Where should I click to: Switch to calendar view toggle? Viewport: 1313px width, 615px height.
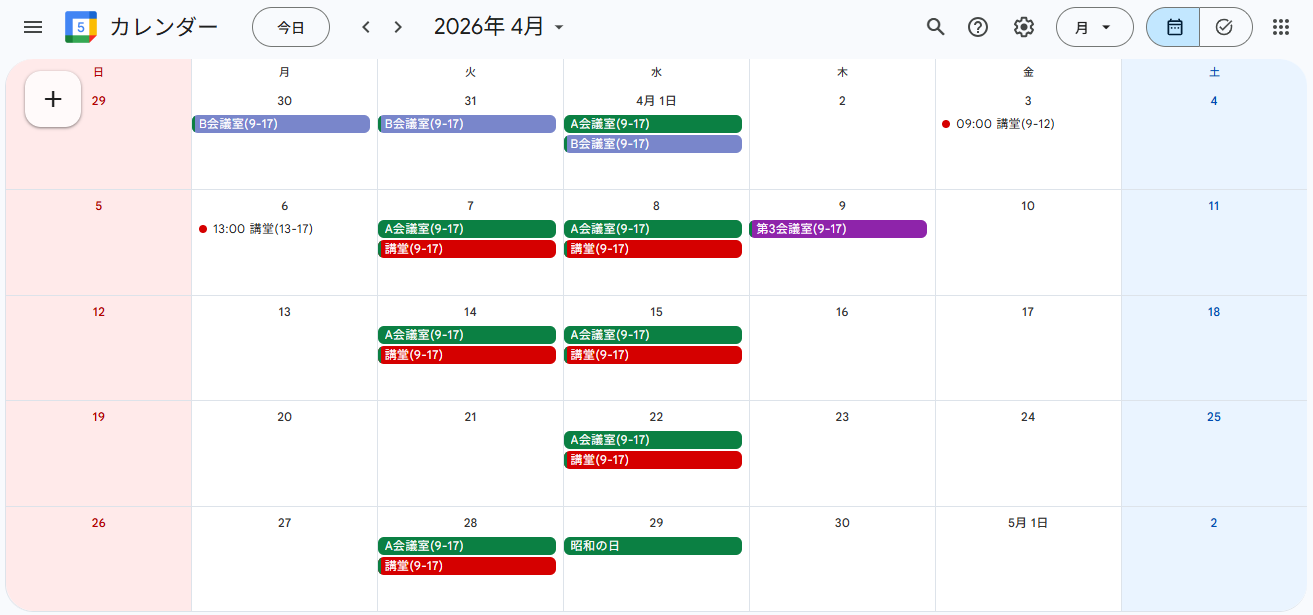(1174, 27)
